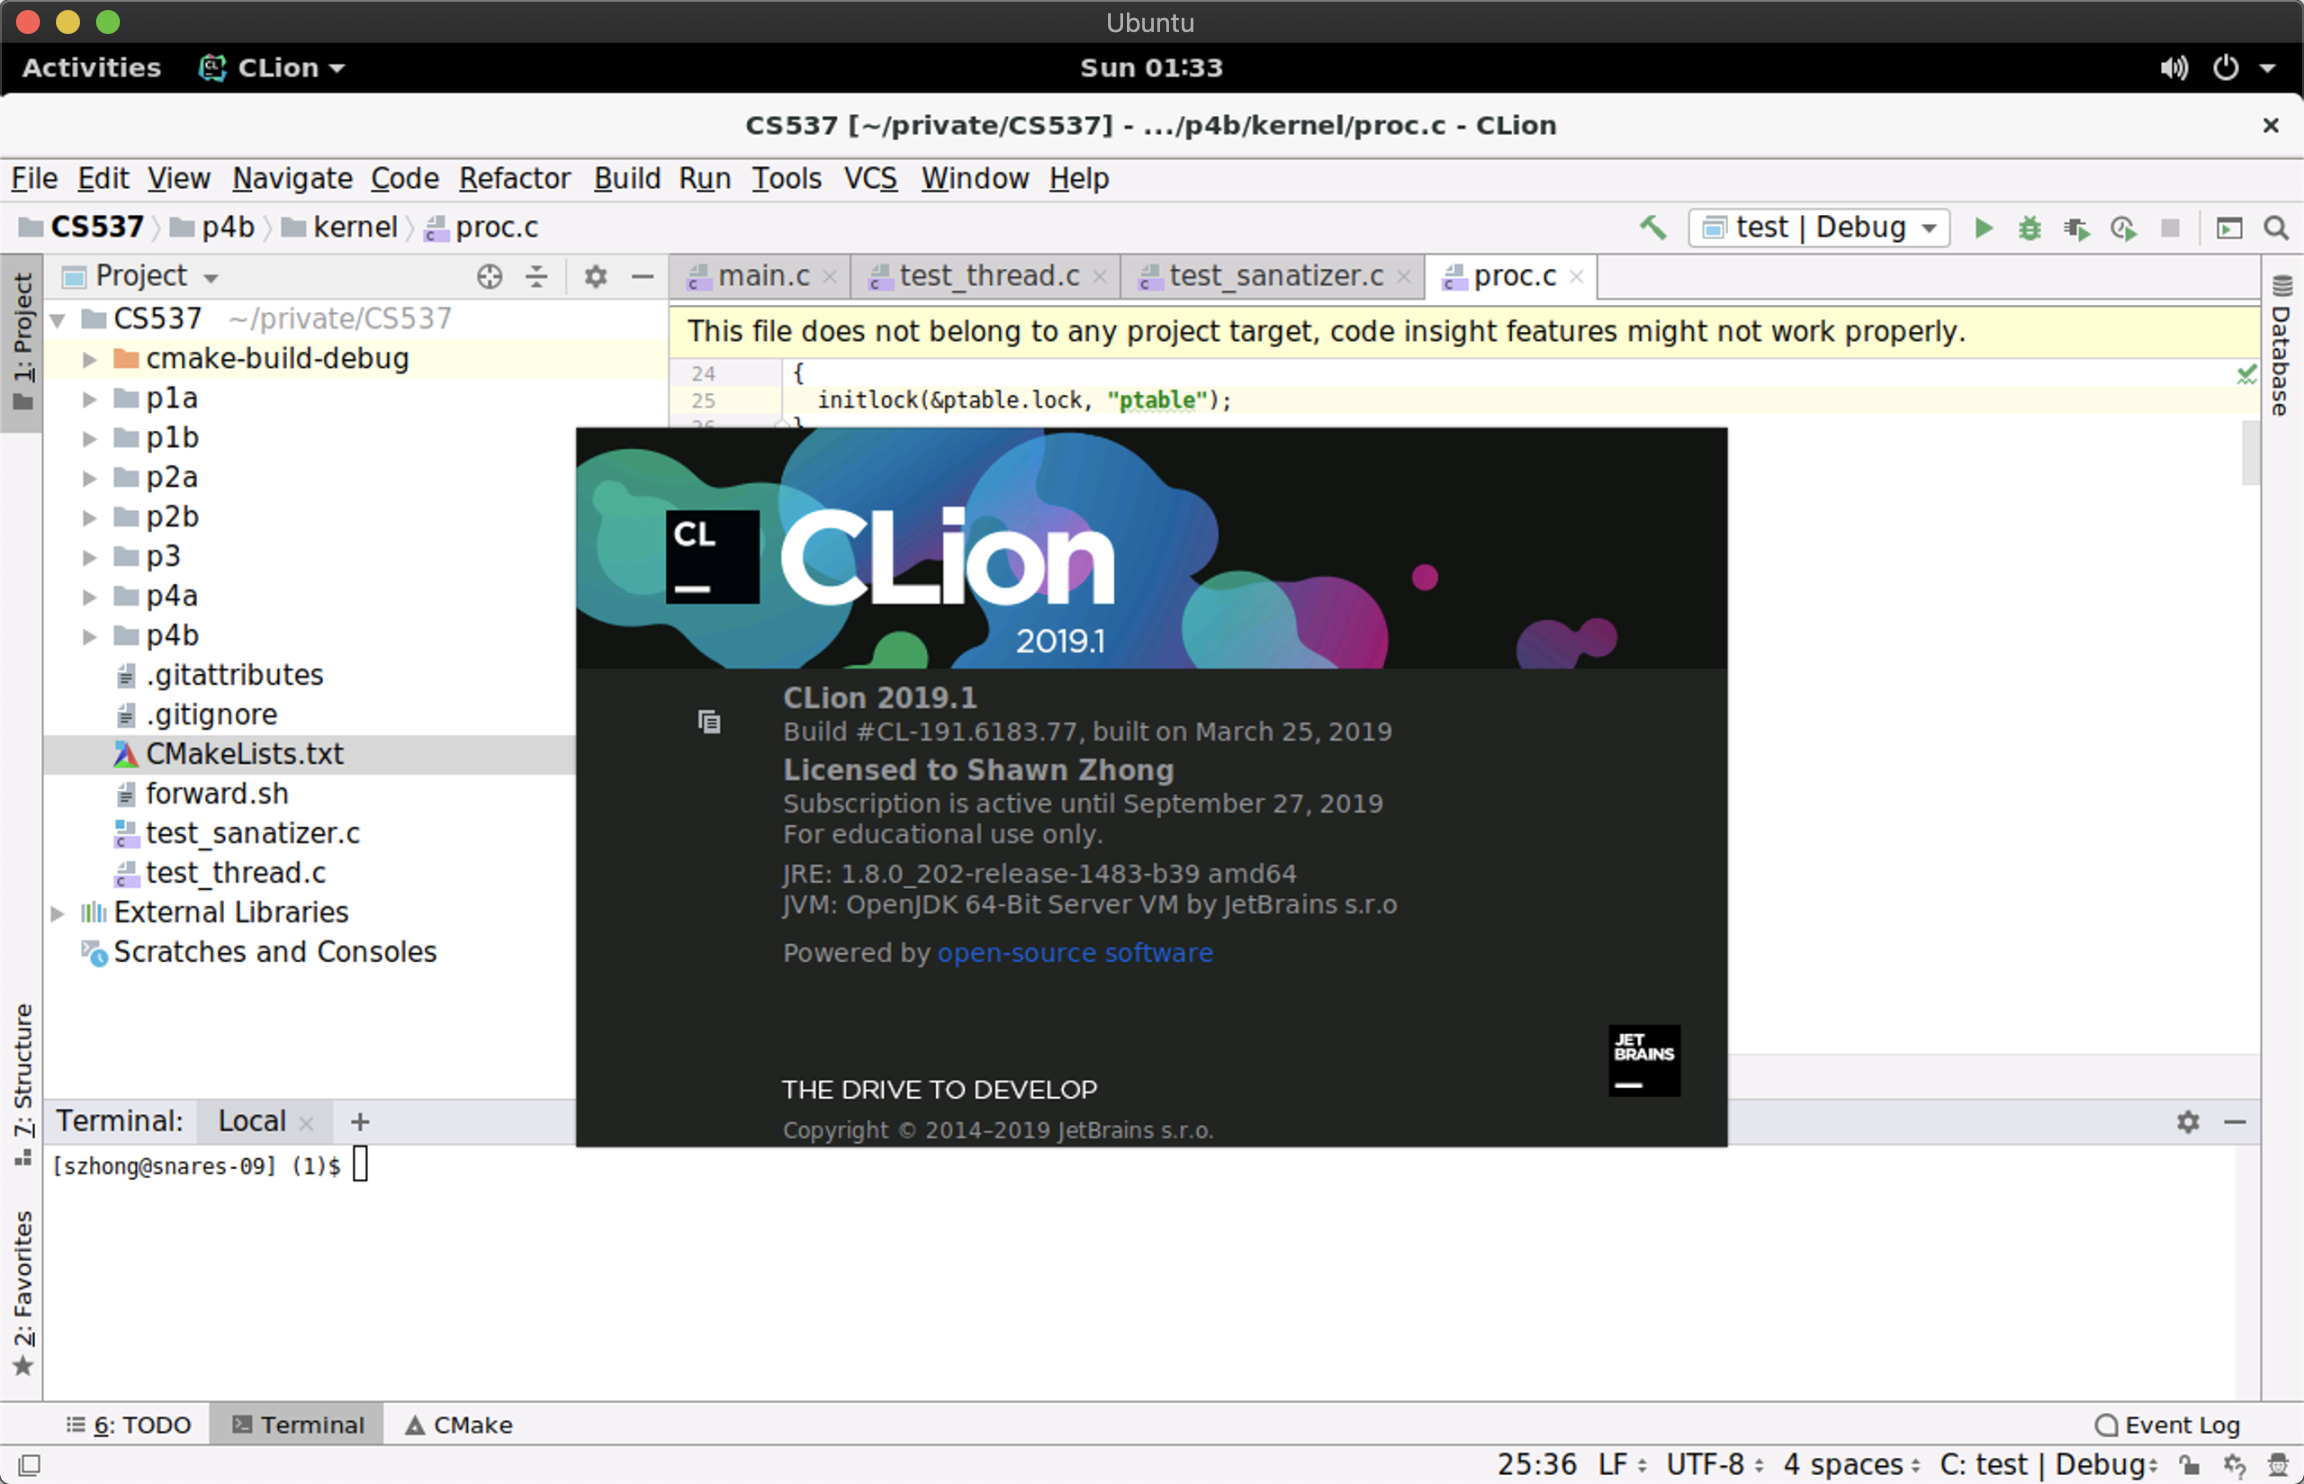Click the open-source software link
This screenshot has height=1484, width=2304.
click(1075, 953)
